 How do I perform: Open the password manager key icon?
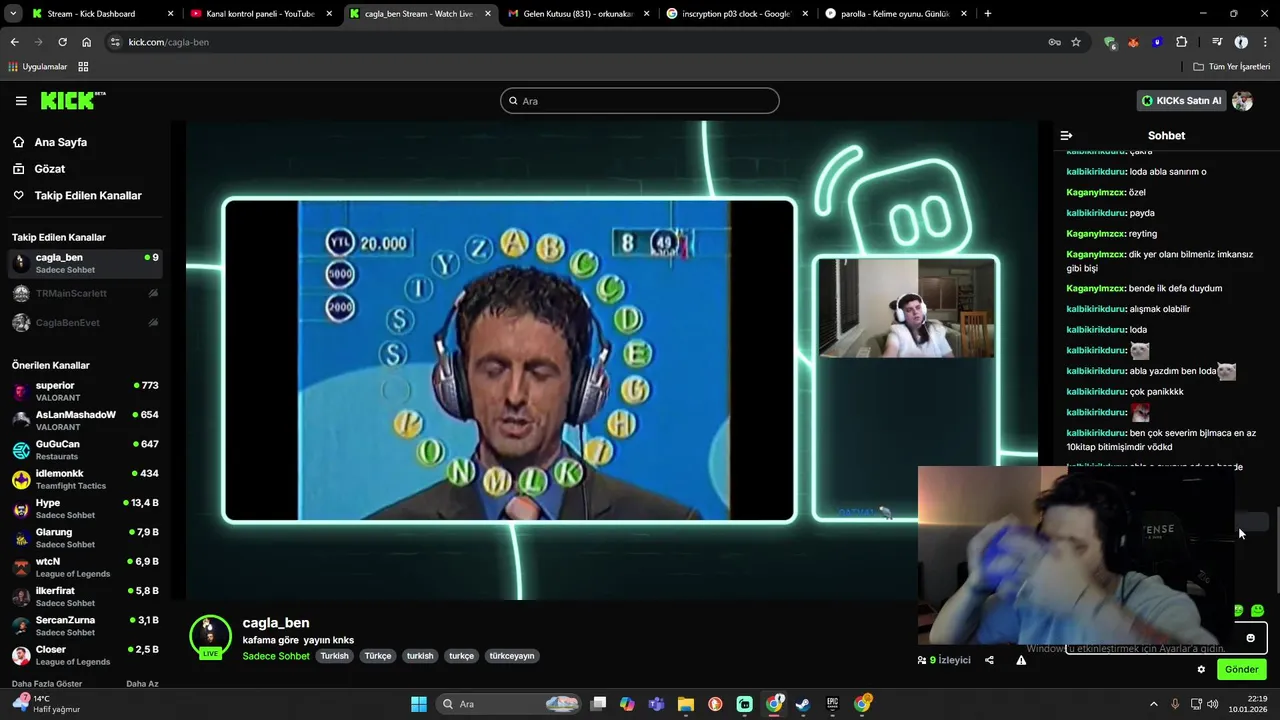click(1054, 42)
